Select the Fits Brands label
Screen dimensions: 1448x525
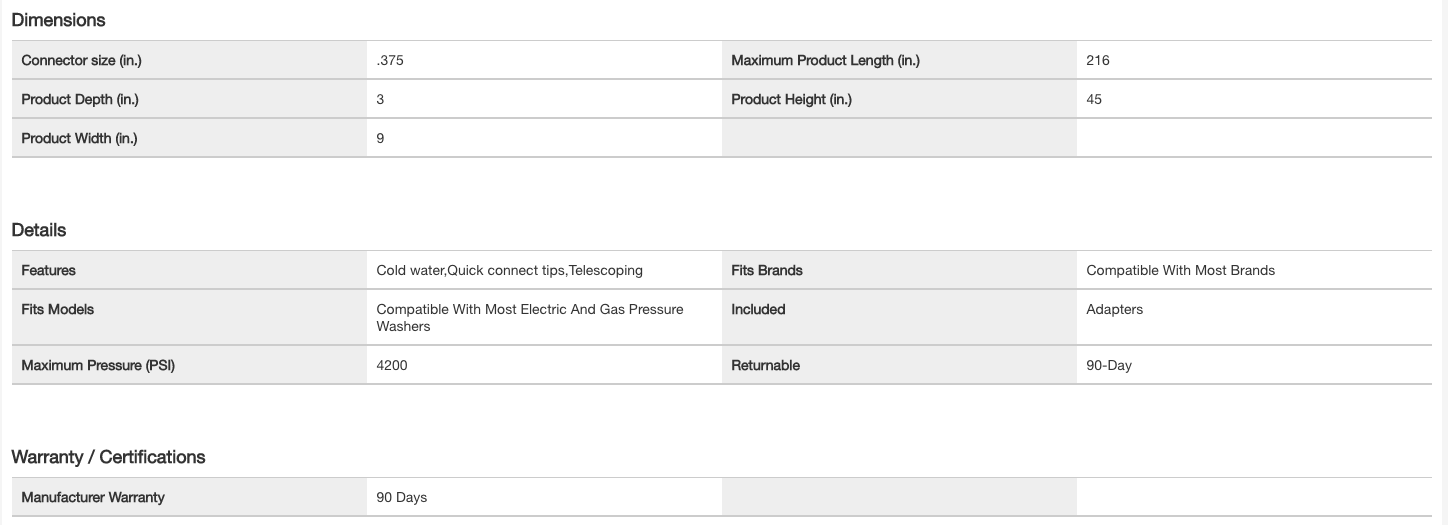[766, 270]
